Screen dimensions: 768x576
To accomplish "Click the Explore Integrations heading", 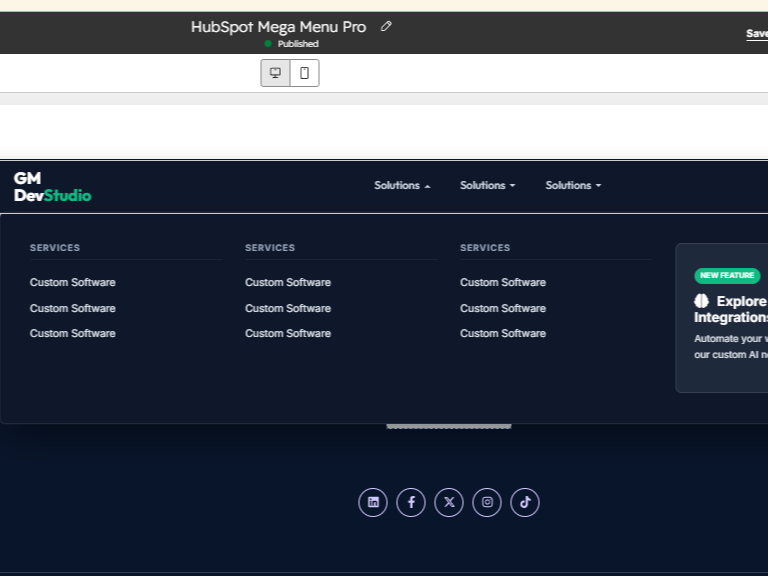I will point(731,309).
